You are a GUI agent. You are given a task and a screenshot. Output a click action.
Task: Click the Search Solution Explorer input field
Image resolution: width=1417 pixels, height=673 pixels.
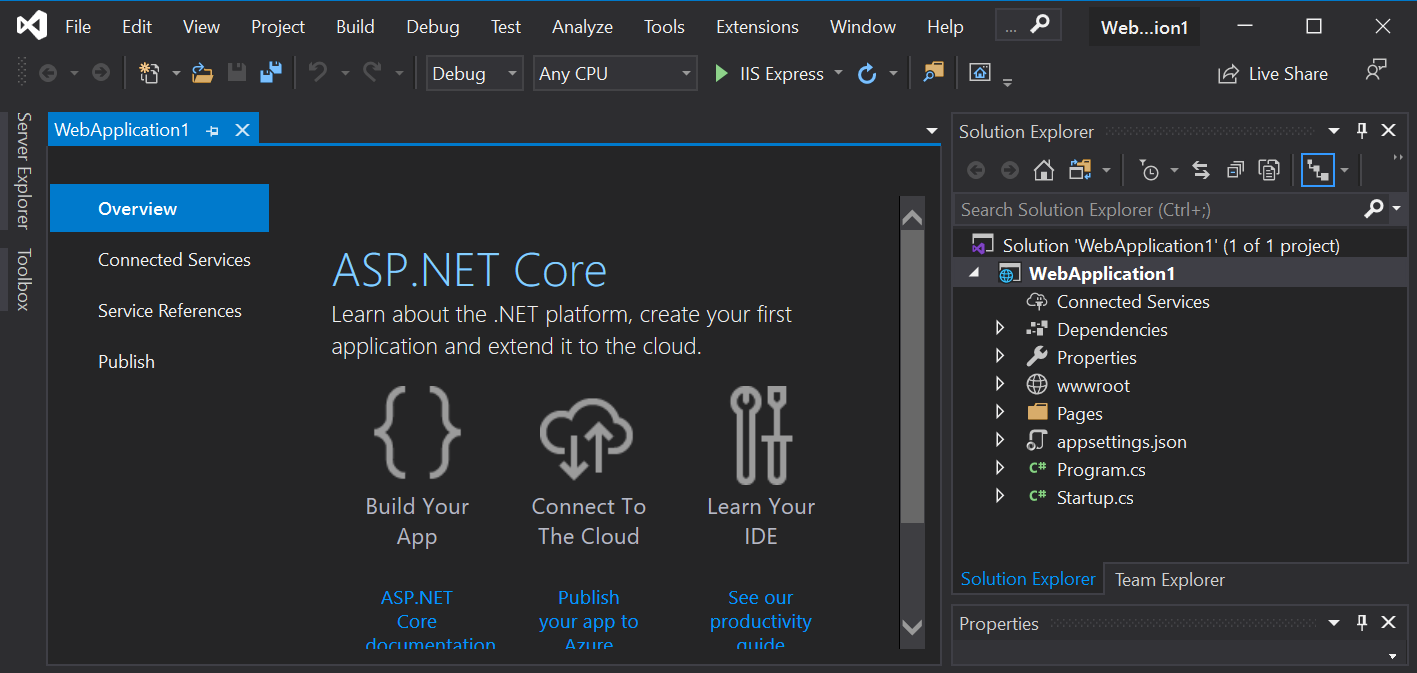pos(1158,209)
